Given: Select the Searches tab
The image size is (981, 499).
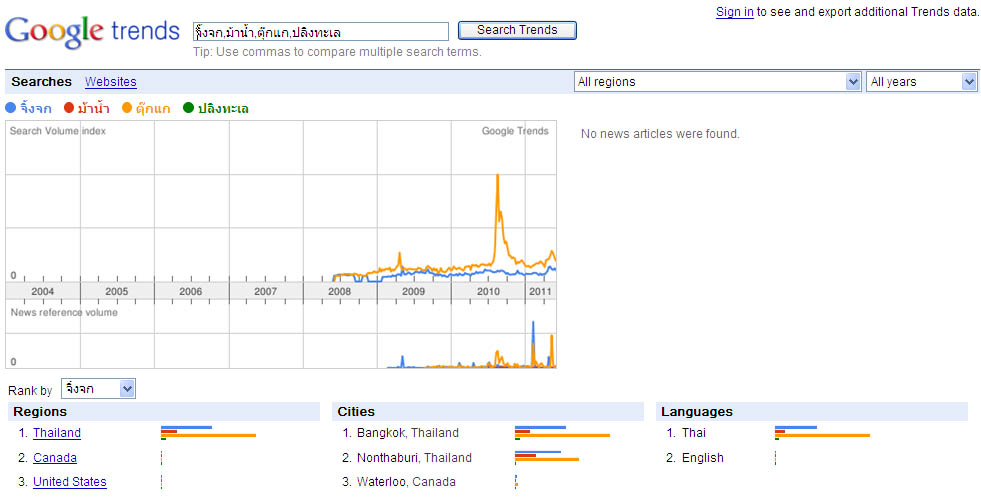Looking at the screenshot, I should pos(42,82).
